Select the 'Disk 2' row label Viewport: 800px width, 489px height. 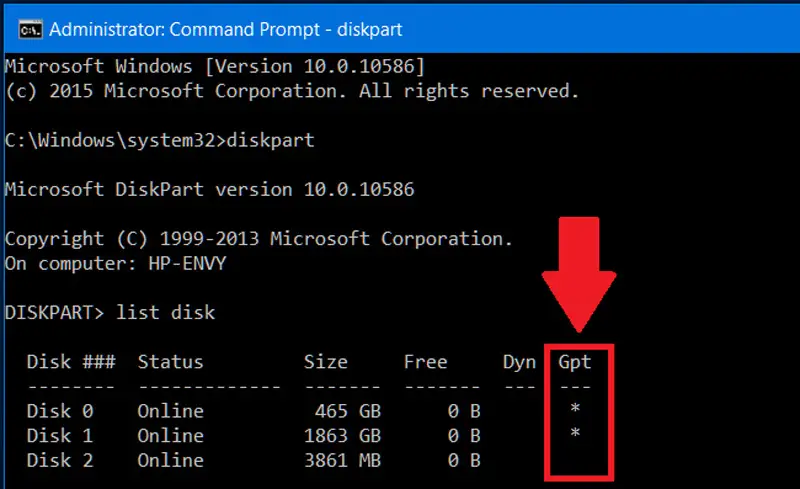60,459
